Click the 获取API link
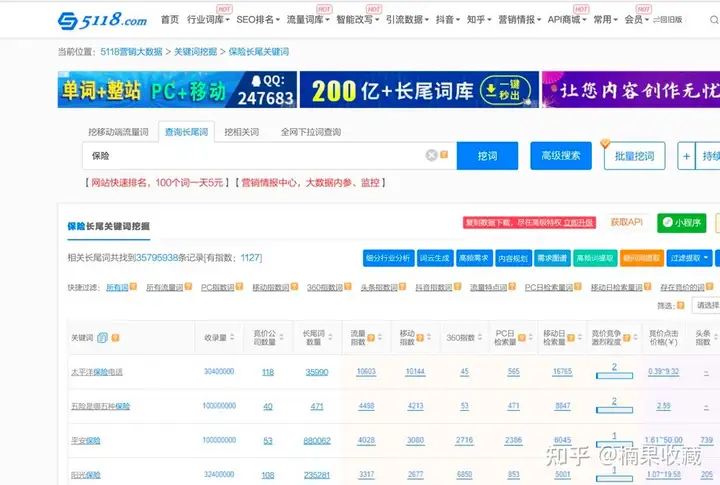This screenshot has width=720, height=485. pyautogui.click(x=626, y=222)
